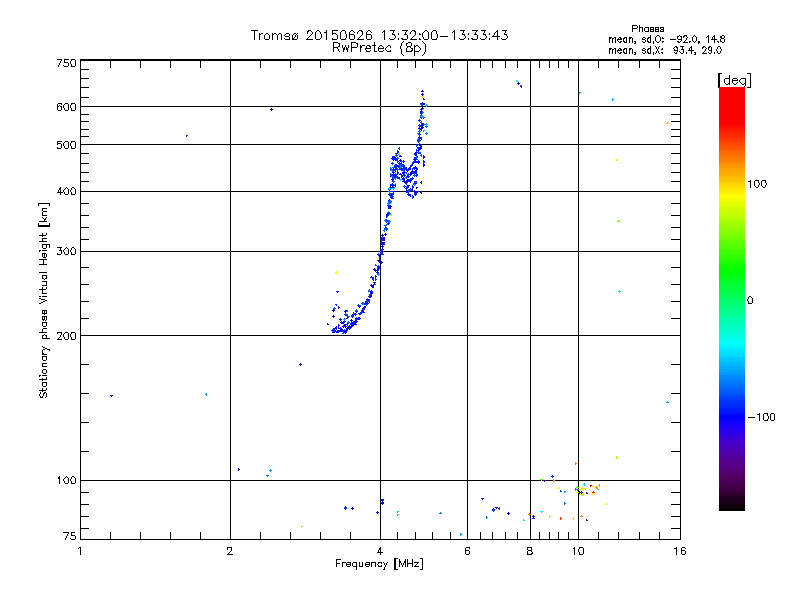Click the y-axis tick label '400'
800x600 pixels.
66,192
